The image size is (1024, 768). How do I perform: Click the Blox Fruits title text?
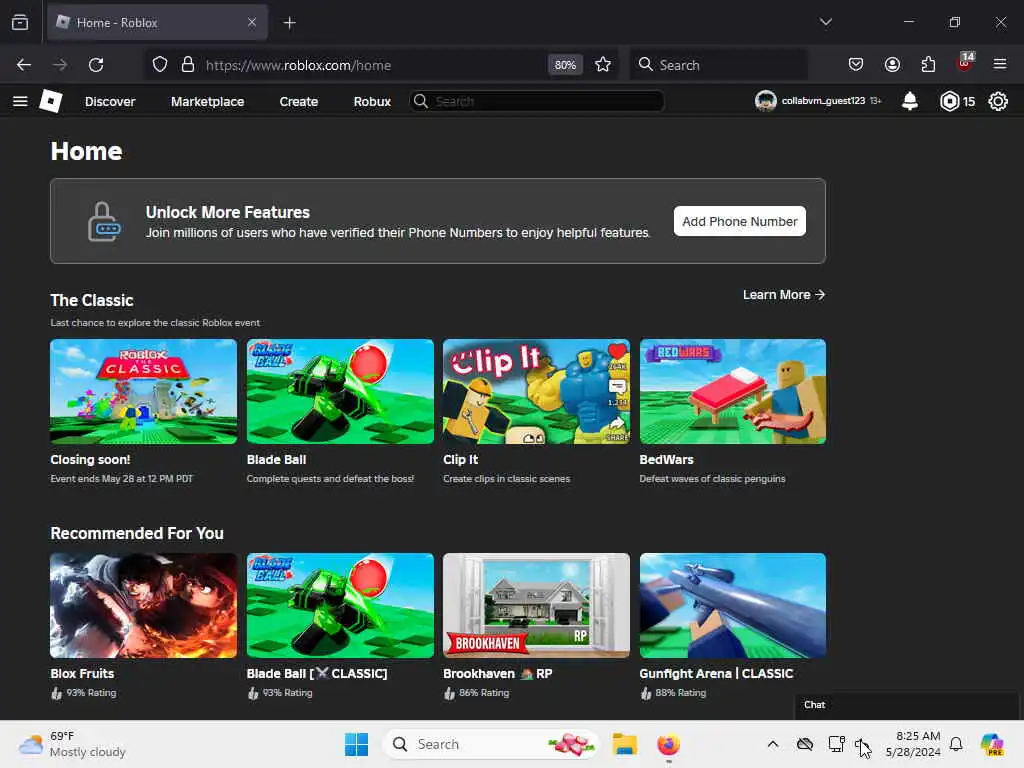tap(82, 673)
